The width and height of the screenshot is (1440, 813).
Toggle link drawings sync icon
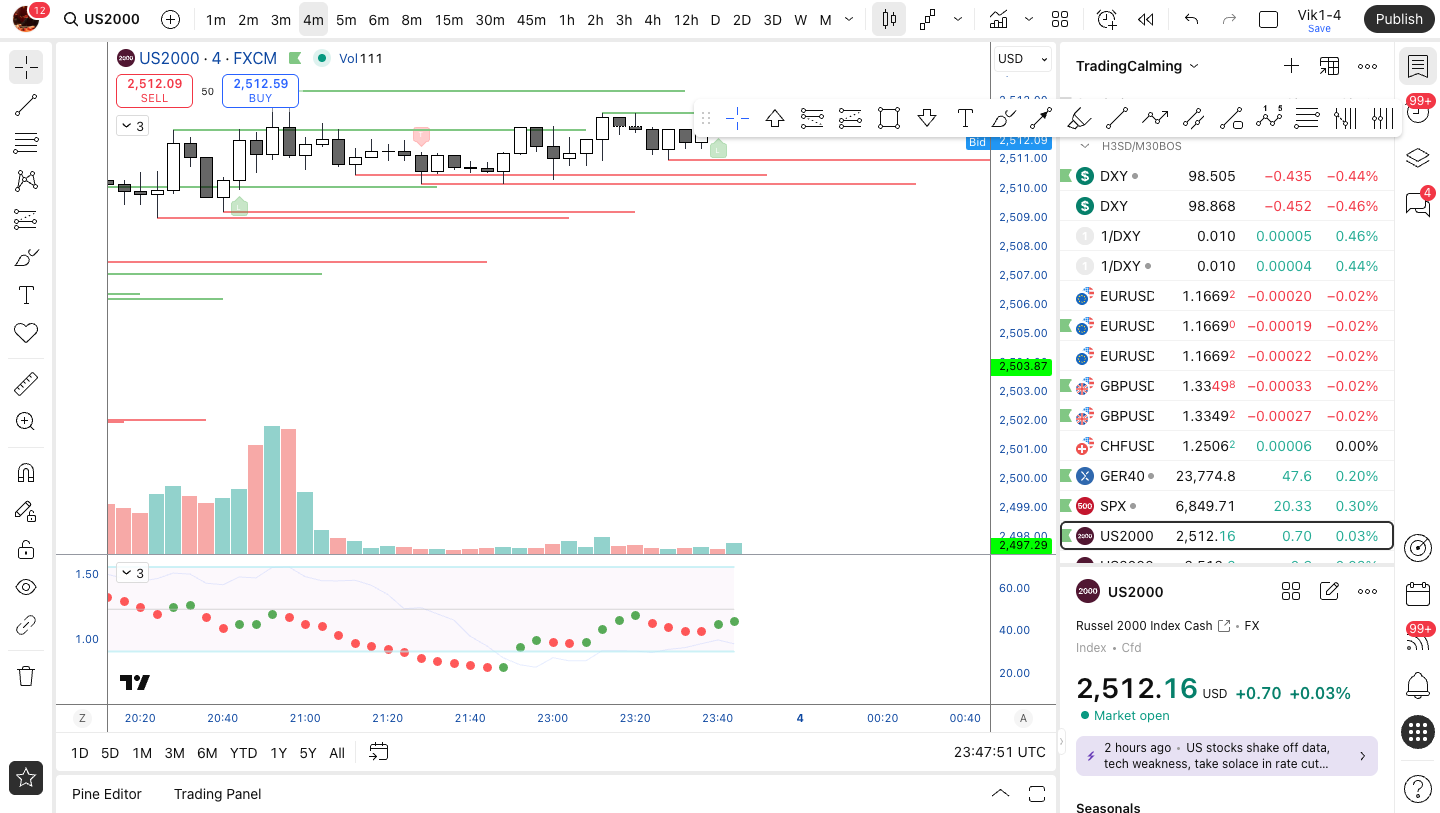pyautogui.click(x=26, y=625)
